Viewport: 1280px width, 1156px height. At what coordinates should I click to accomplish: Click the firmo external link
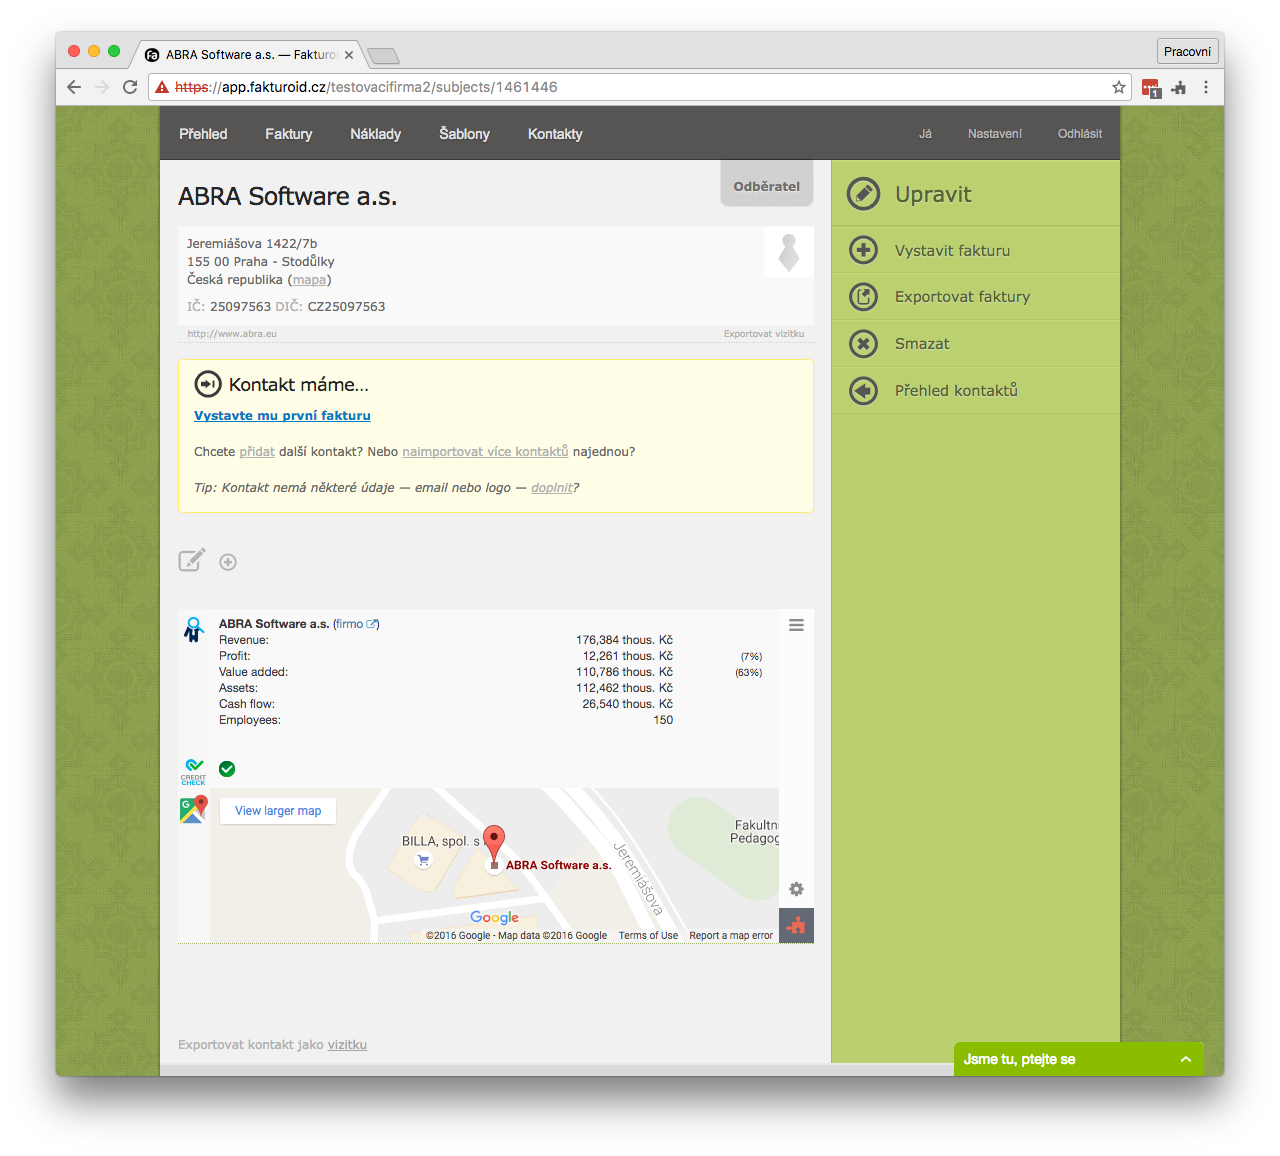pos(356,624)
